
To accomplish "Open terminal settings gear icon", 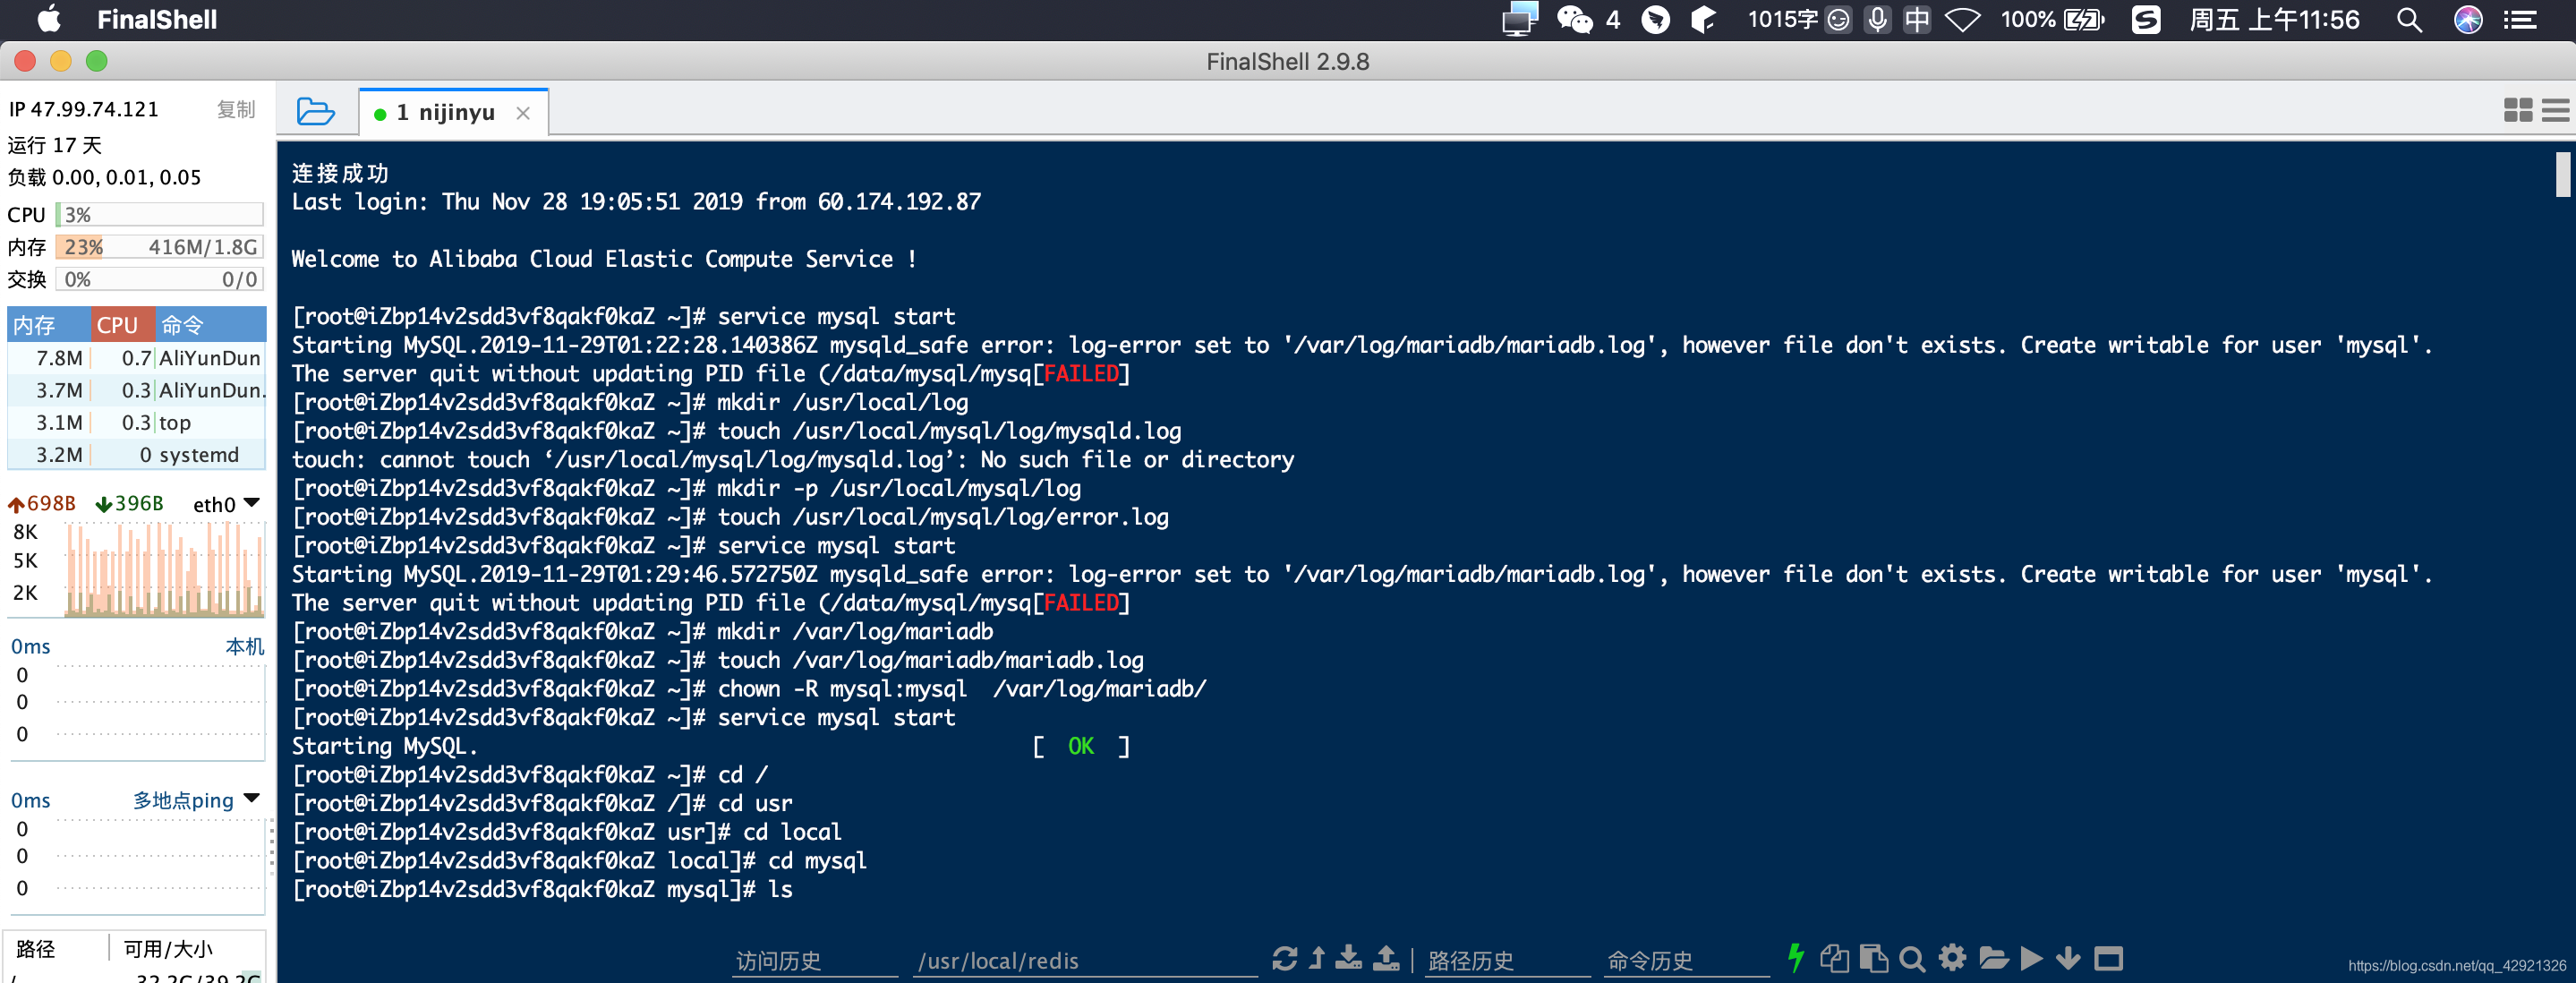I will 1951,958.
